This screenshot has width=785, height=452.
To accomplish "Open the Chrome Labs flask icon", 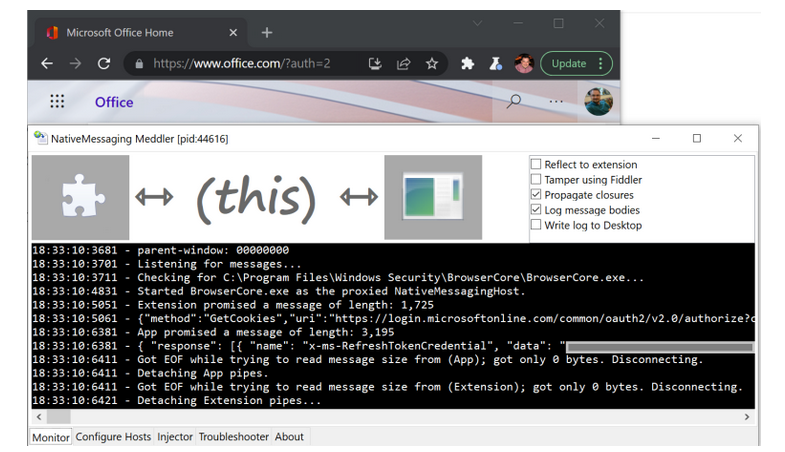I will 496,64.
